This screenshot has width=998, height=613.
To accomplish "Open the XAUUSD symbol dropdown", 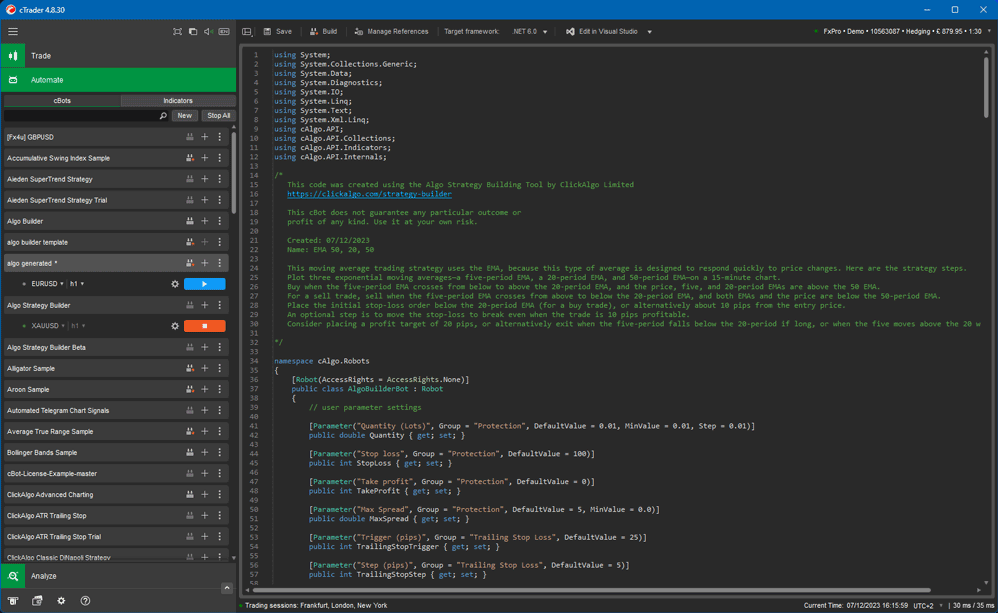I will (x=48, y=326).
